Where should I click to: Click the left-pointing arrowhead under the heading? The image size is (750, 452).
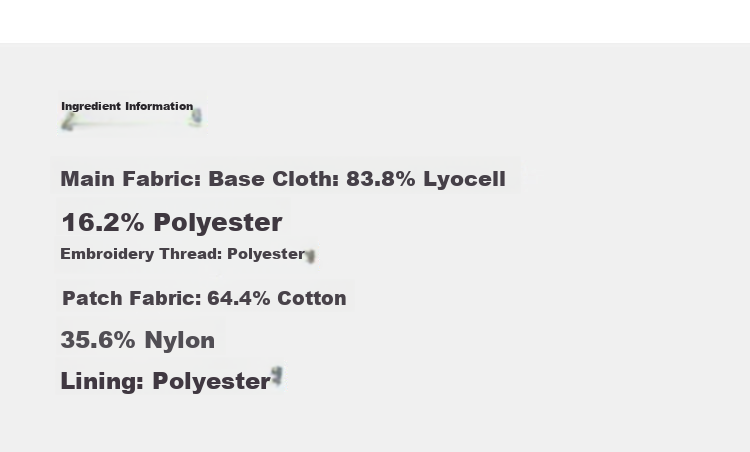pos(67,122)
